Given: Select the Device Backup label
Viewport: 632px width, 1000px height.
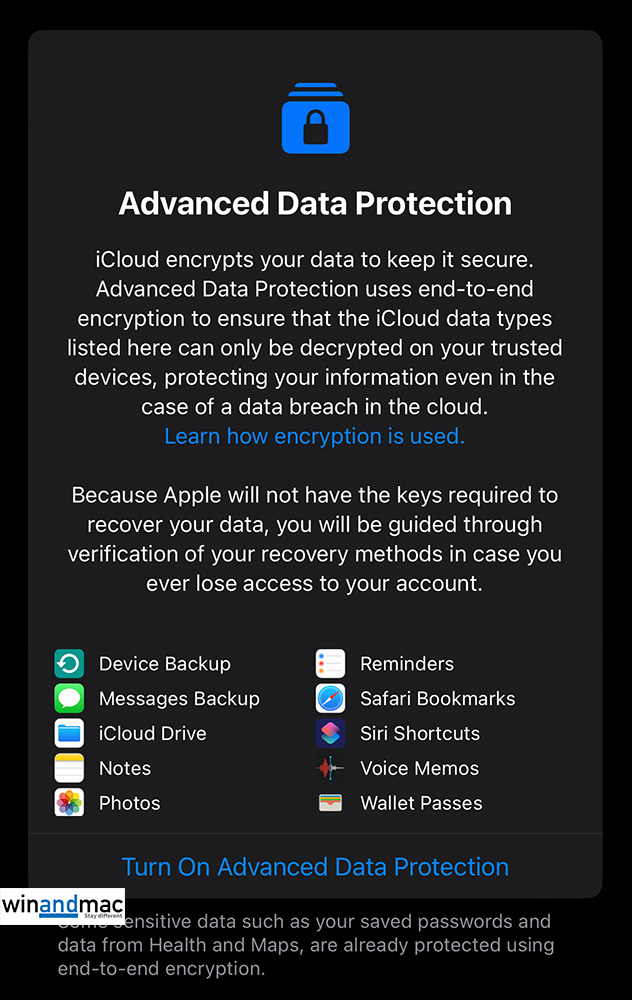Looking at the screenshot, I should click(x=164, y=664).
